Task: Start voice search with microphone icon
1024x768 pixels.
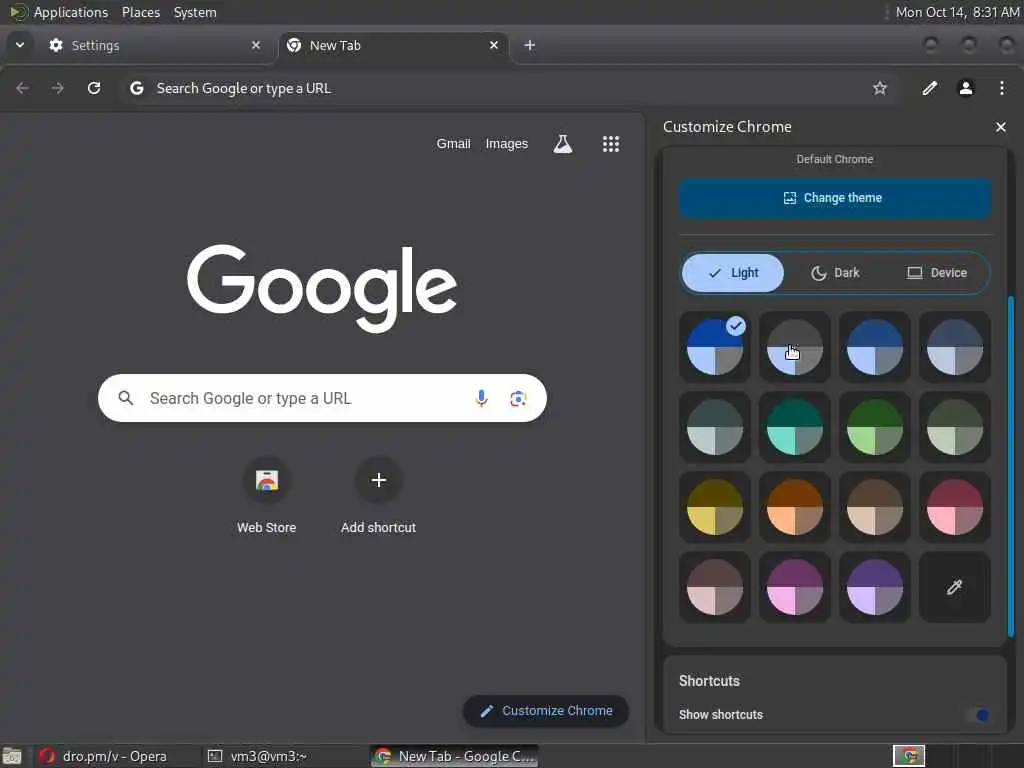Action: coord(481,398)
